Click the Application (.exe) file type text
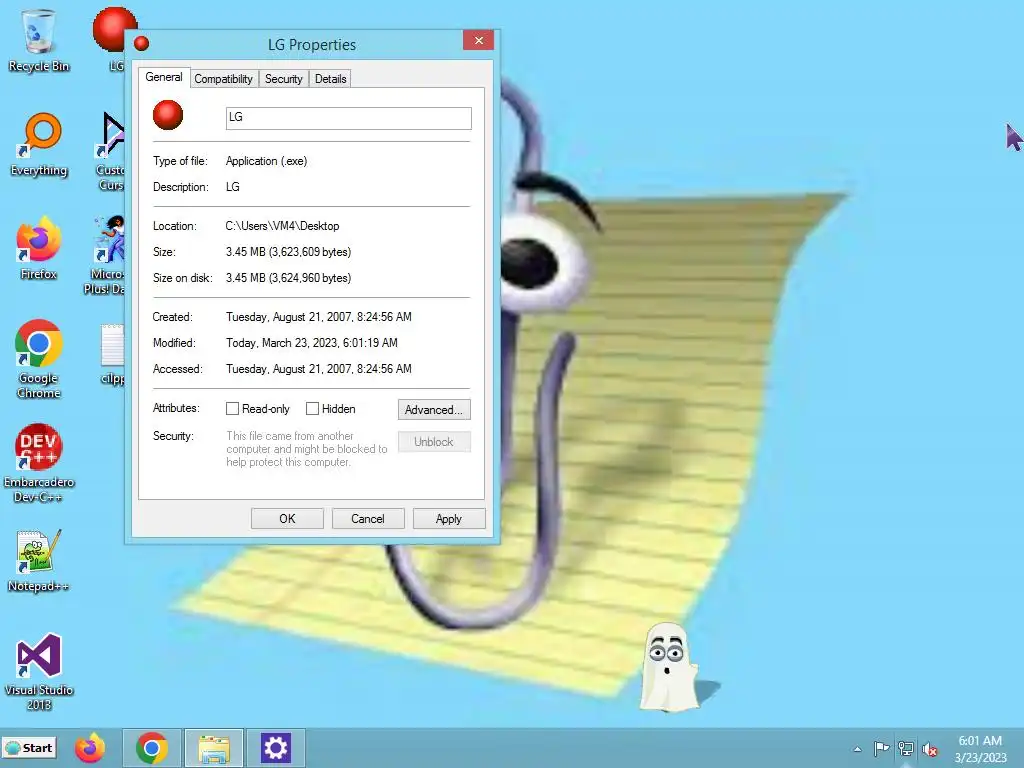 266,161
